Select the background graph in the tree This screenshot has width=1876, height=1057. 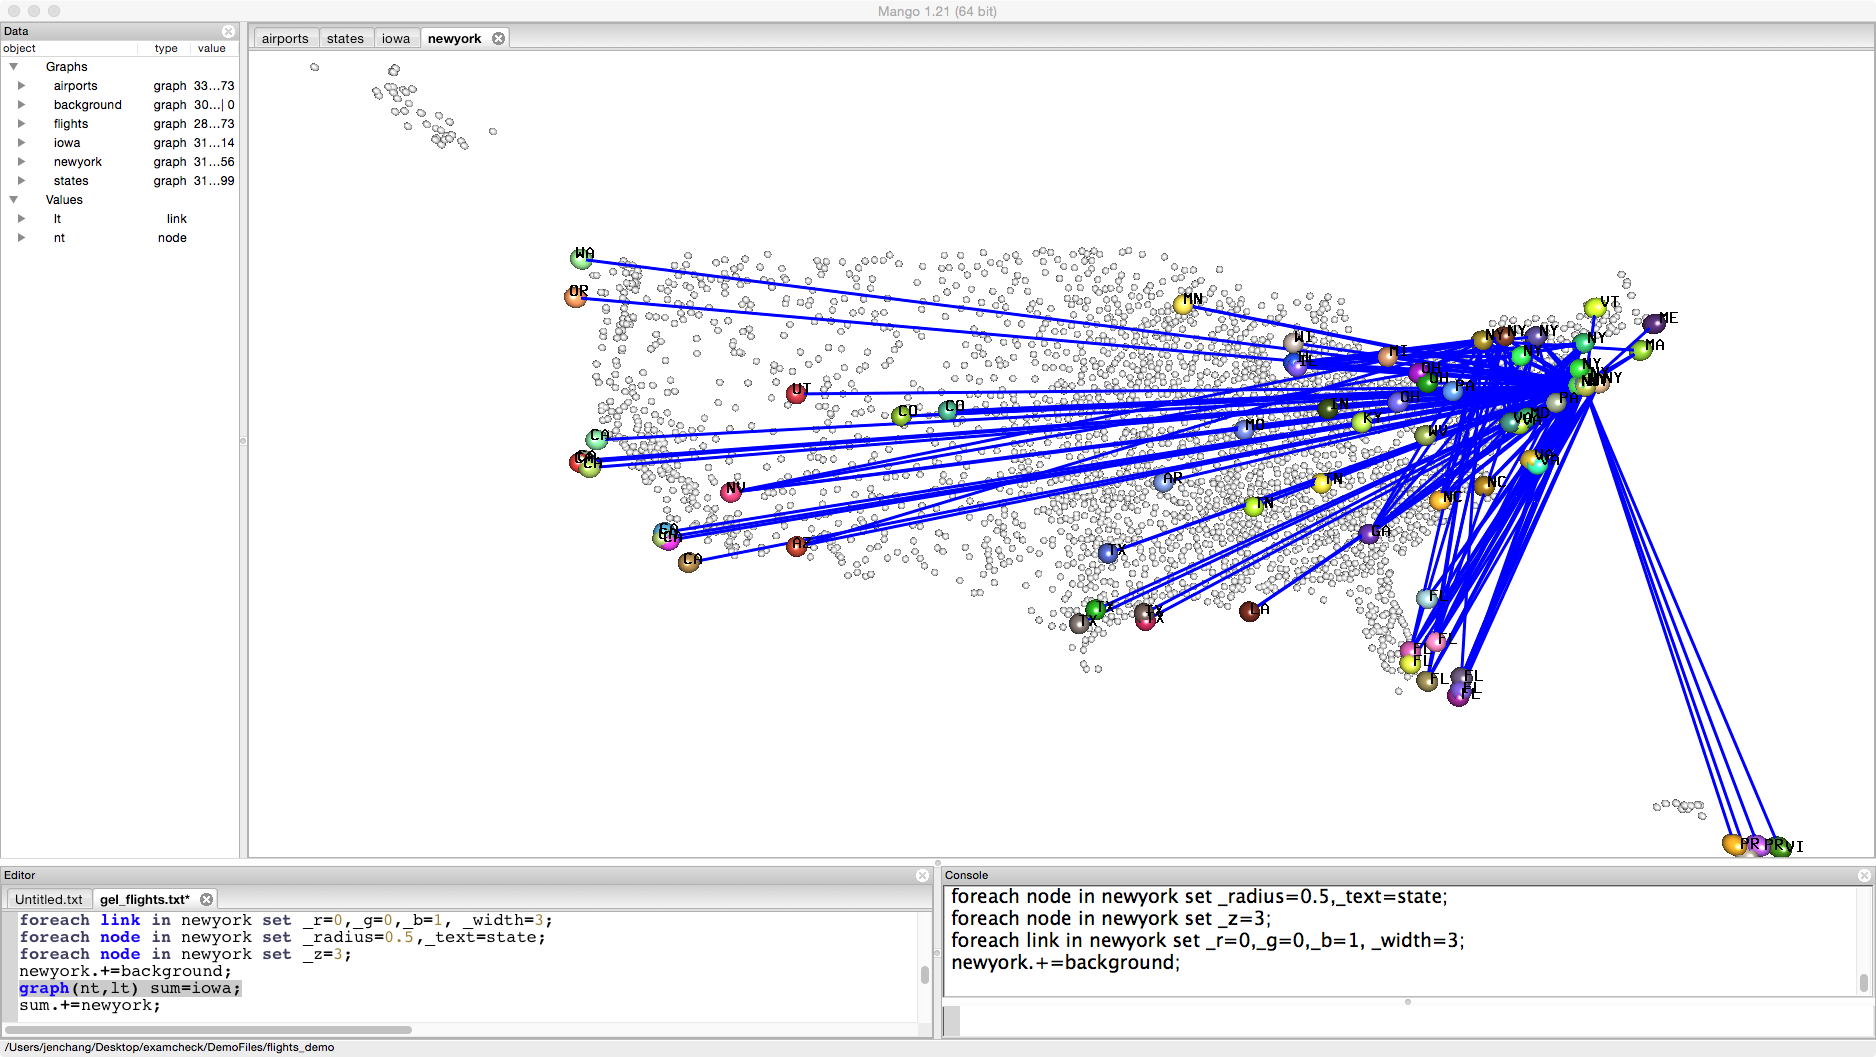88,105
